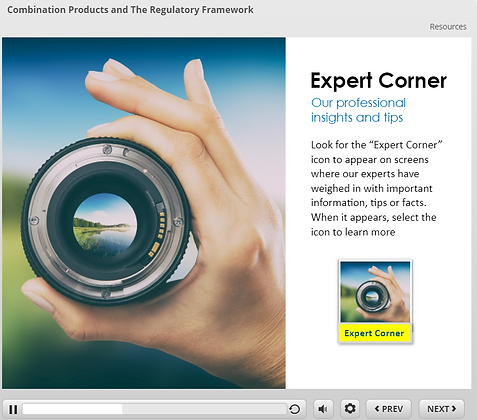Click the 'Our professional insights and tips' subtitle
477x420 pixels.
[x=358, y=110]
